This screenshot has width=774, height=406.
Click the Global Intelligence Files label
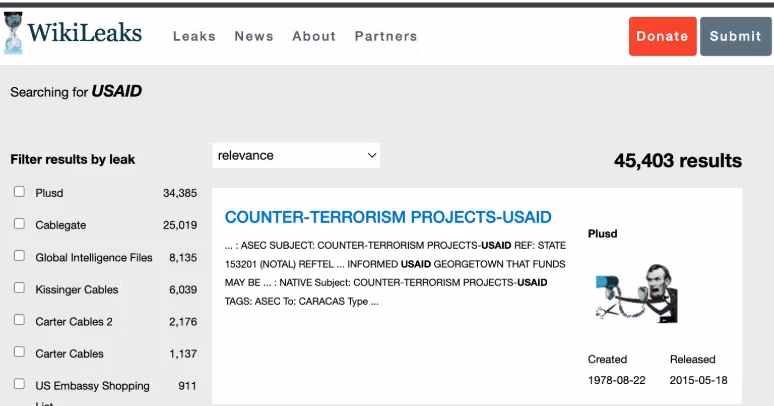[94, 257]
